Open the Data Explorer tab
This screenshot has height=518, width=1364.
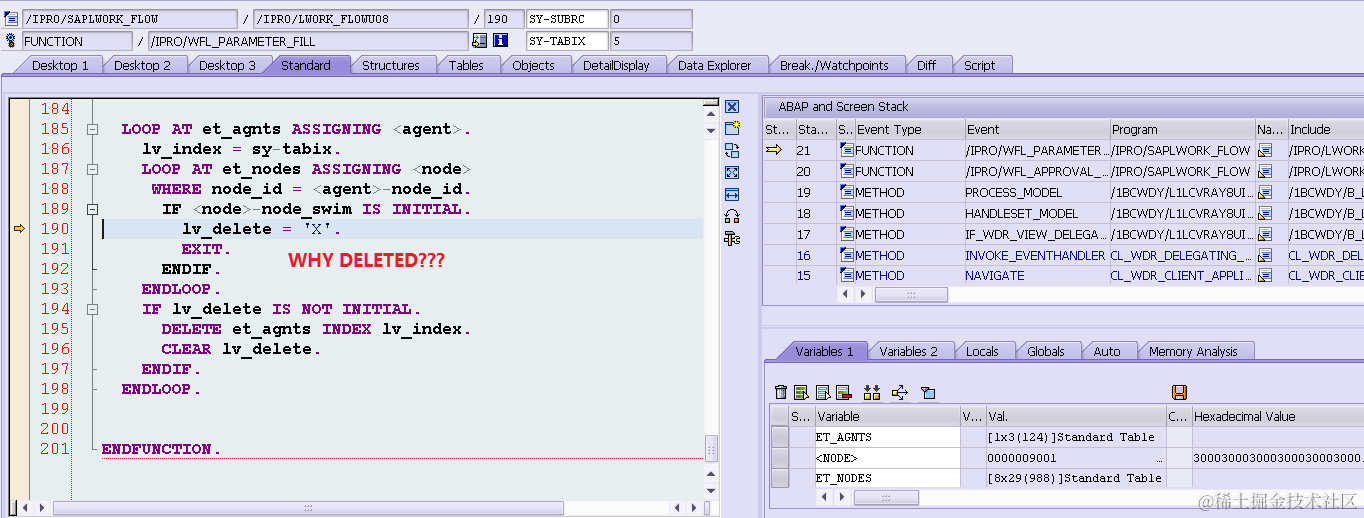pos(714,65)
